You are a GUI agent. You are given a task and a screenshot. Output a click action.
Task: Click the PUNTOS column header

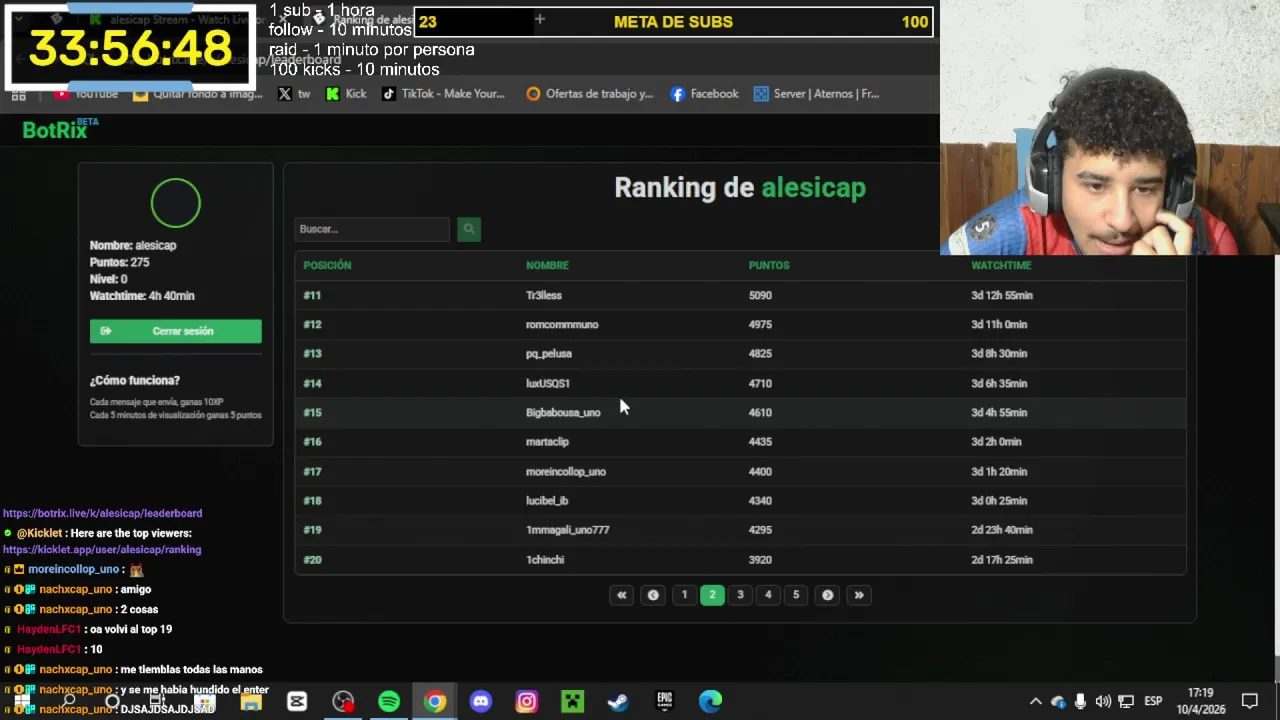(x=769, y=265)
